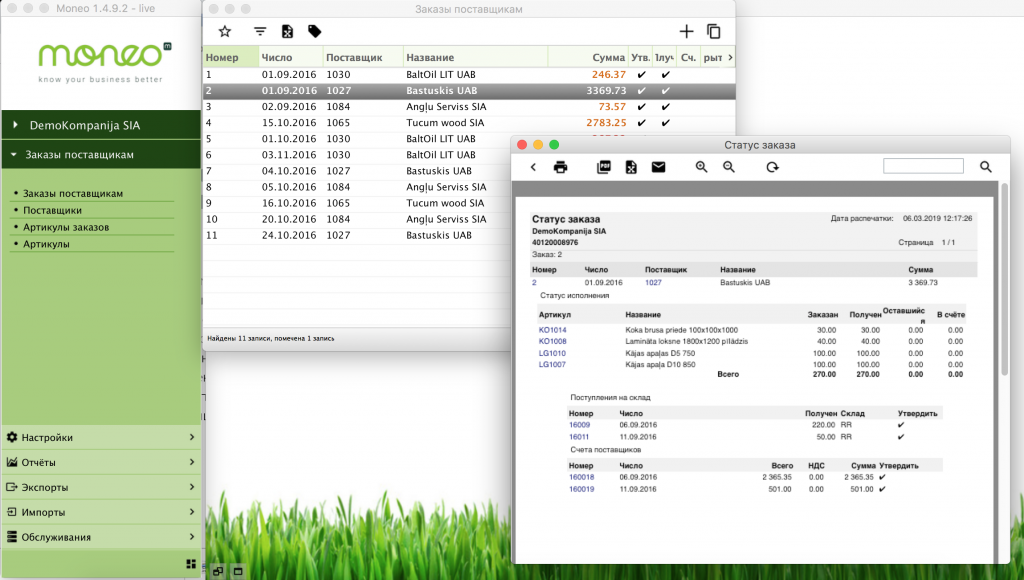Click the Утв. checkmark for order 1
1024x580 pixels.
tap(641, 75)
